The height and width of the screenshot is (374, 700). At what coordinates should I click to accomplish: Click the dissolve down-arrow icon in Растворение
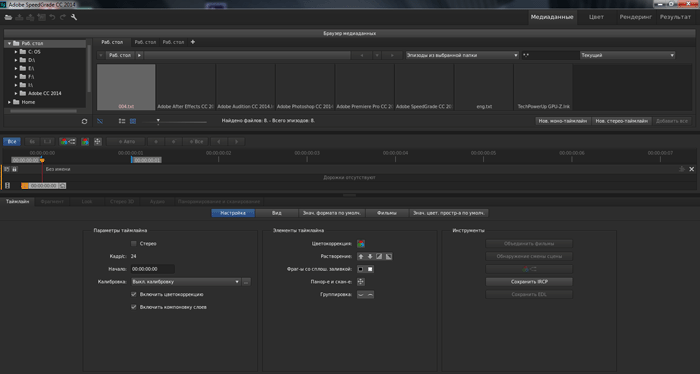(x=370, y=257)
